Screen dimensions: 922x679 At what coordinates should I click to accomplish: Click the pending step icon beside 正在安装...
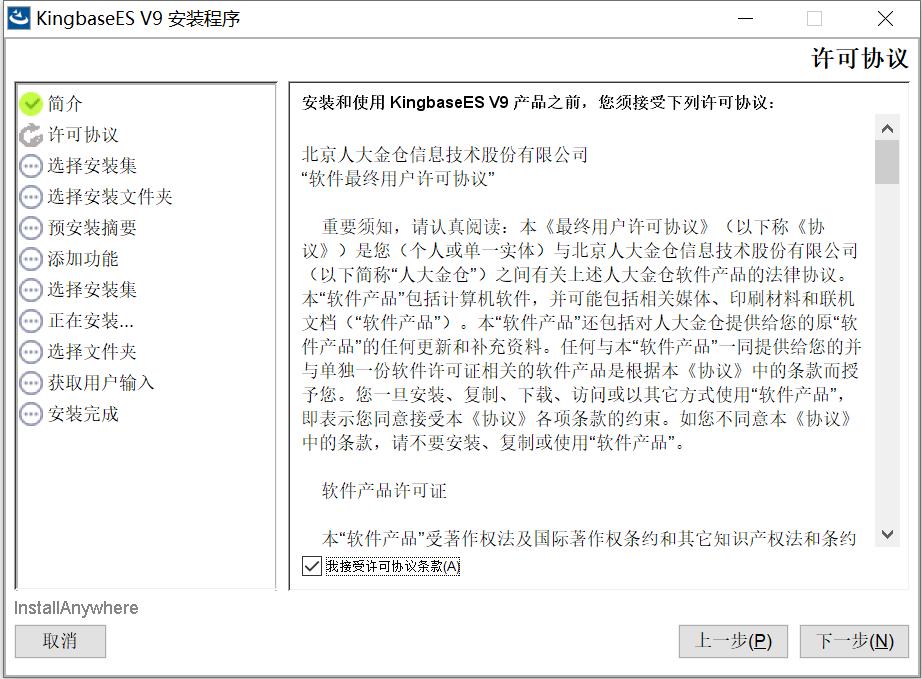click(31, 321)
